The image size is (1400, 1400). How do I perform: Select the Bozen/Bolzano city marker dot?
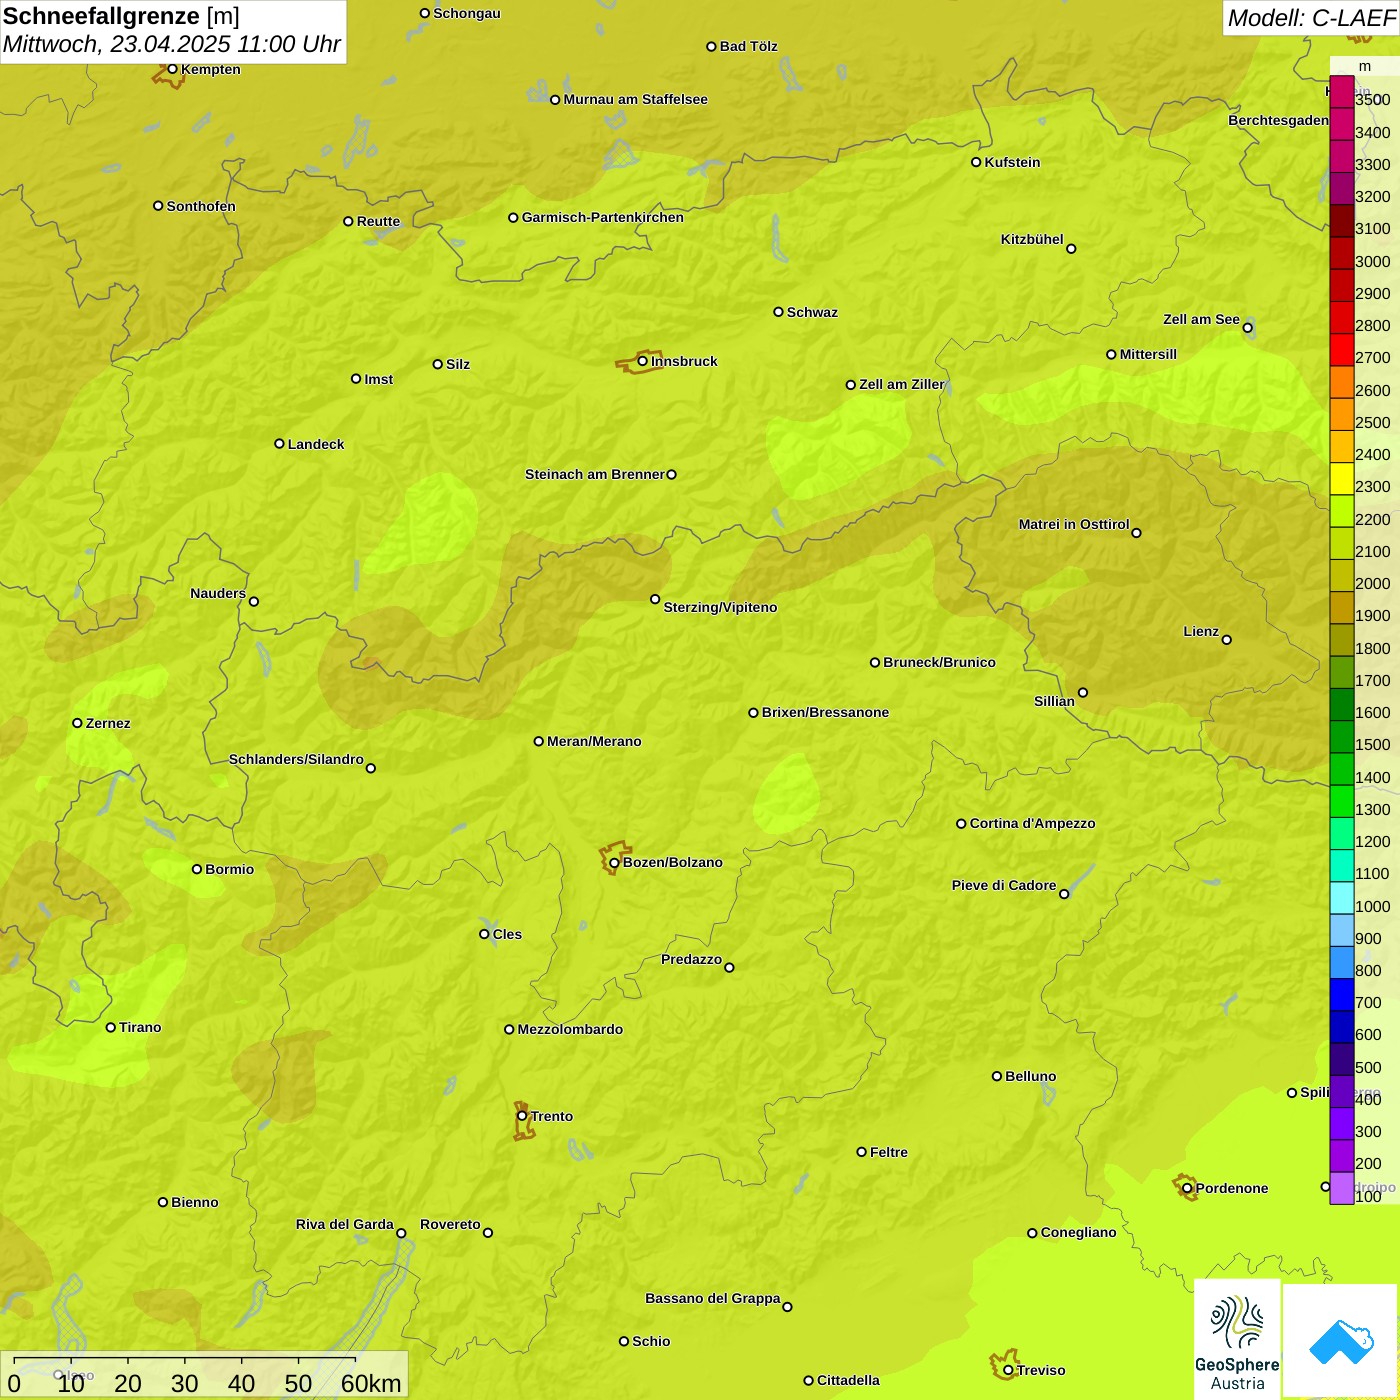pos(614,863)
